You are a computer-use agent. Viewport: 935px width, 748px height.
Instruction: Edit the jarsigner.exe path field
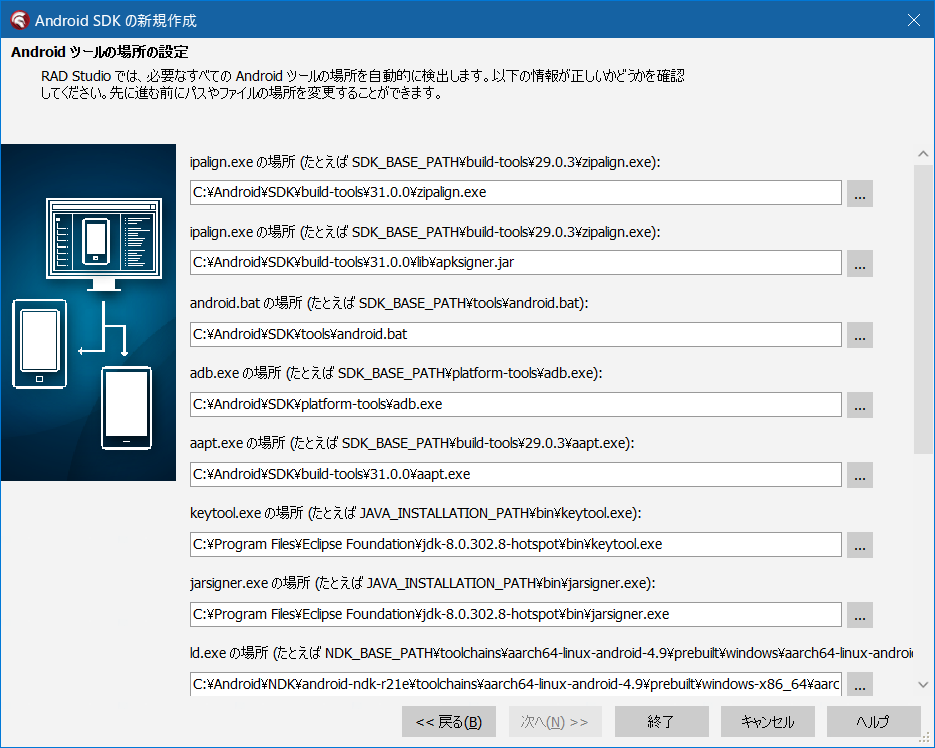pos(516,614)
